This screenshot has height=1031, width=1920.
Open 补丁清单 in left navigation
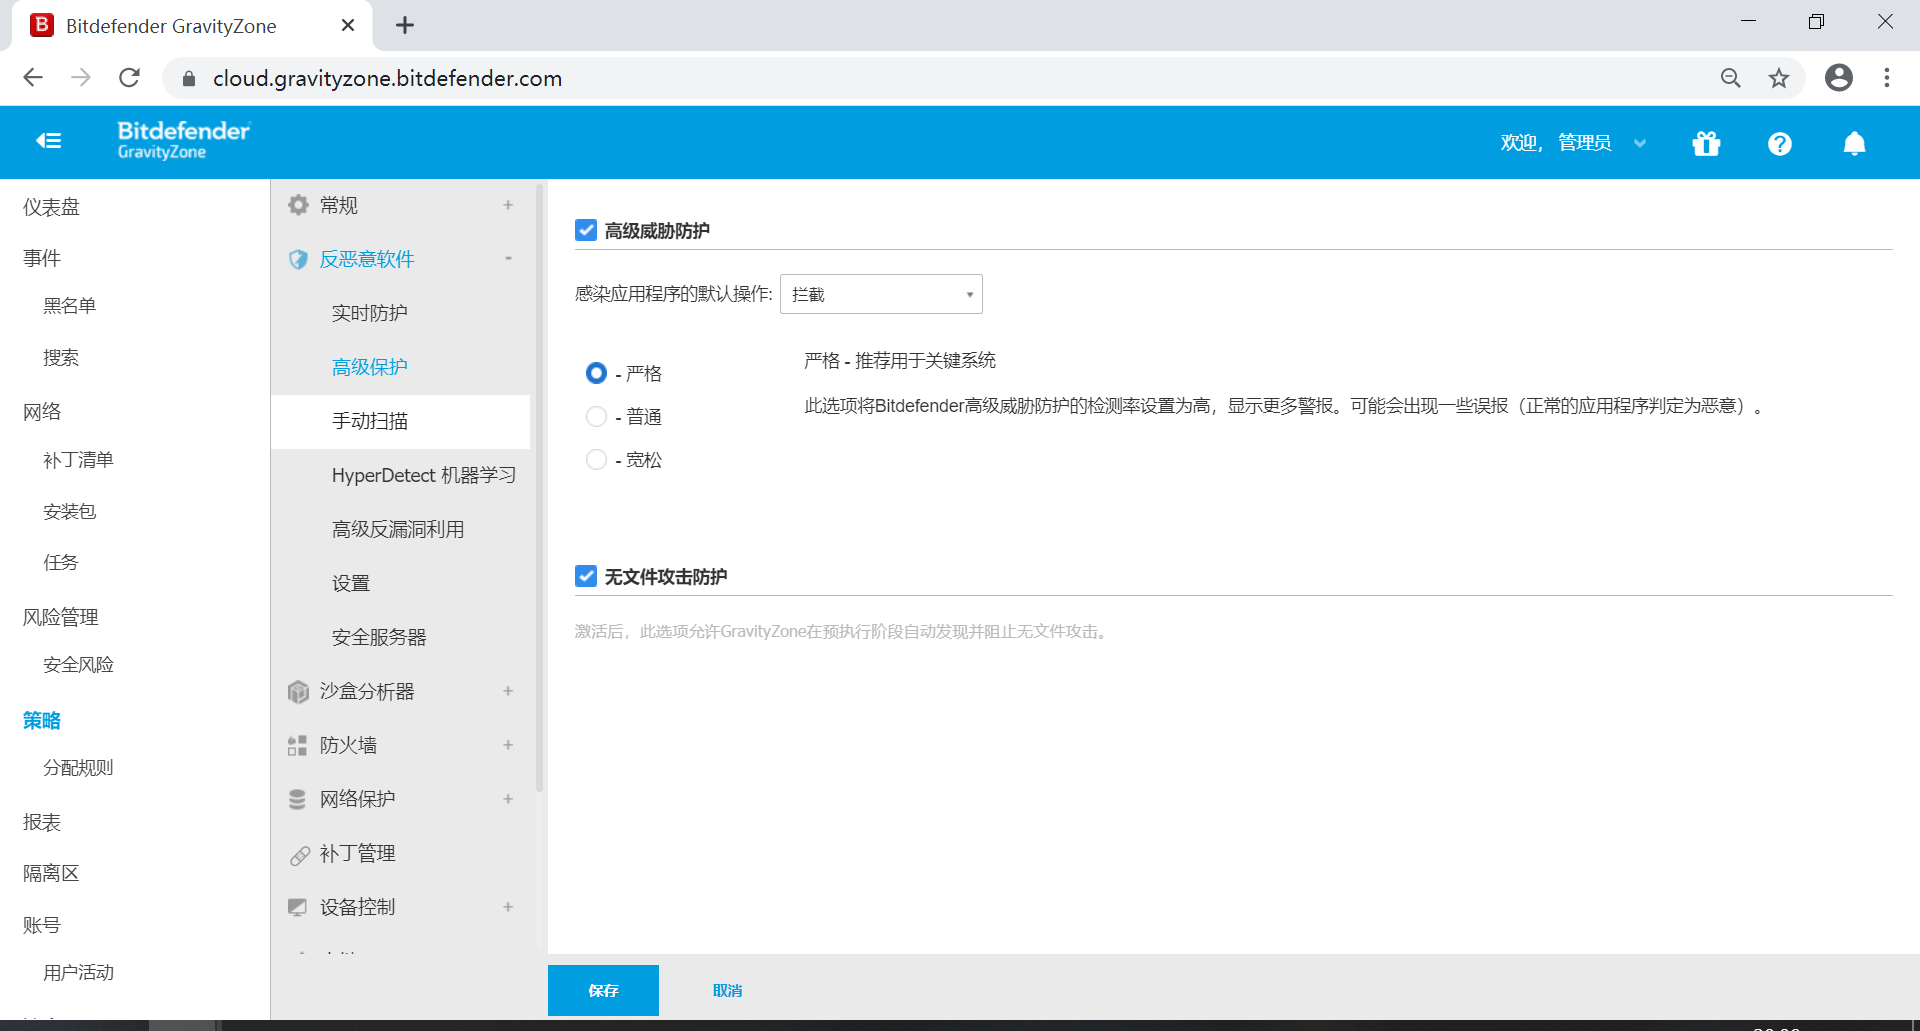pos(78,460)
